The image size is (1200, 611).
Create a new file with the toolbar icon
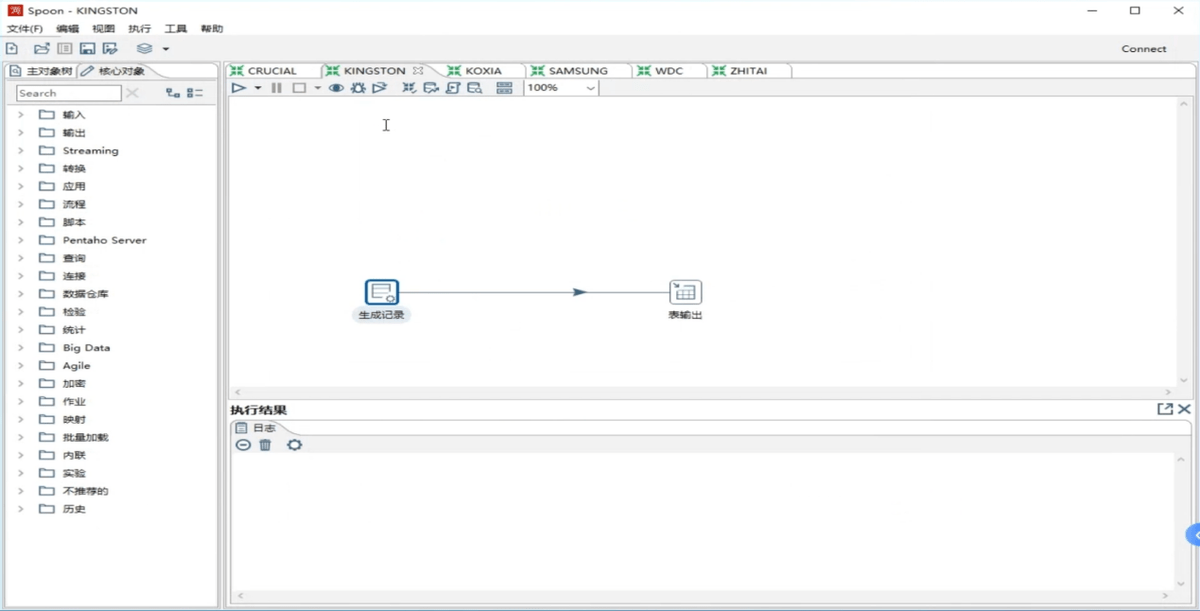(x=12, y=48)
